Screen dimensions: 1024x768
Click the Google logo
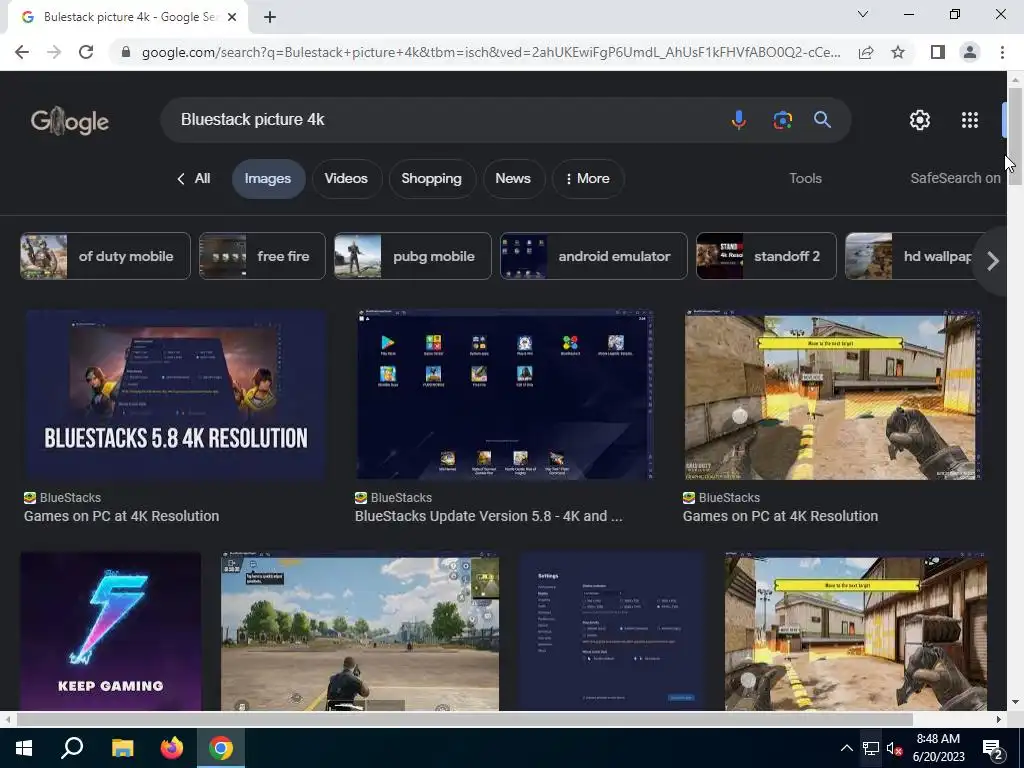[x=70, y=121]
